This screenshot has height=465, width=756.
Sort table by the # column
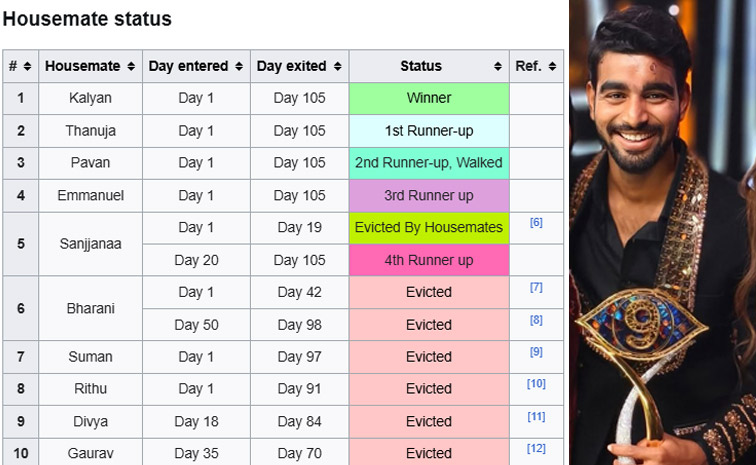click(x=27, y=66)
